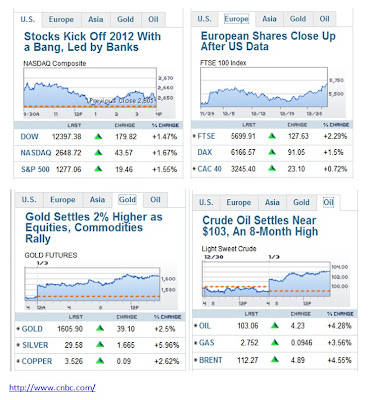Image resolution: width=368 pixels, height=400 pixels.
Task: Click the green arrow in the CAC 40 row
Action: pyautogui.click(x=272, y=168)
